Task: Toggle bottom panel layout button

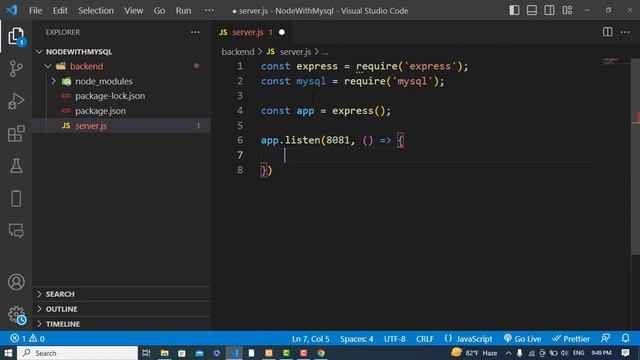Action: coord(531,10)
